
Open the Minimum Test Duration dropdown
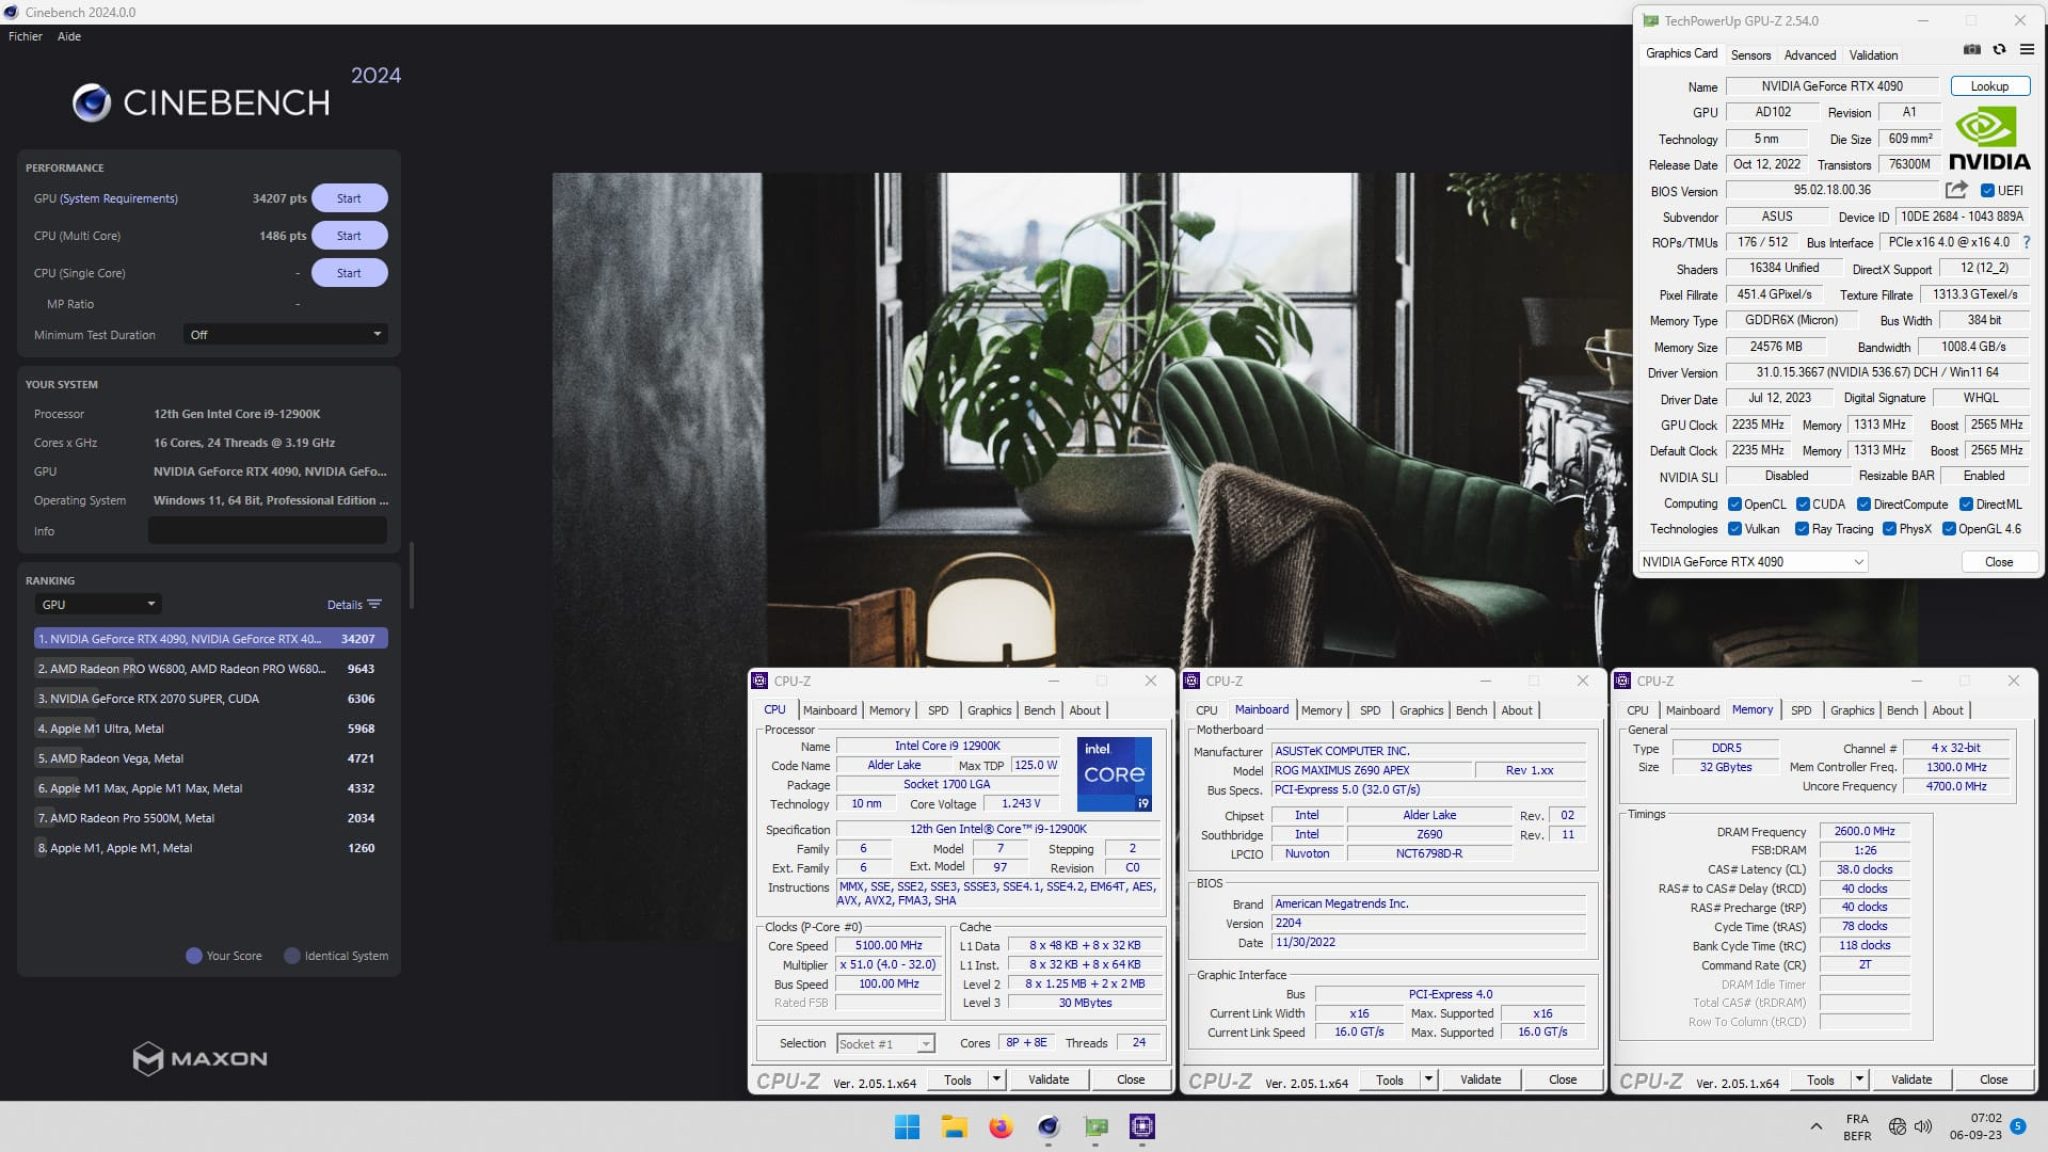pyautogui.click(x=285, y=334)
